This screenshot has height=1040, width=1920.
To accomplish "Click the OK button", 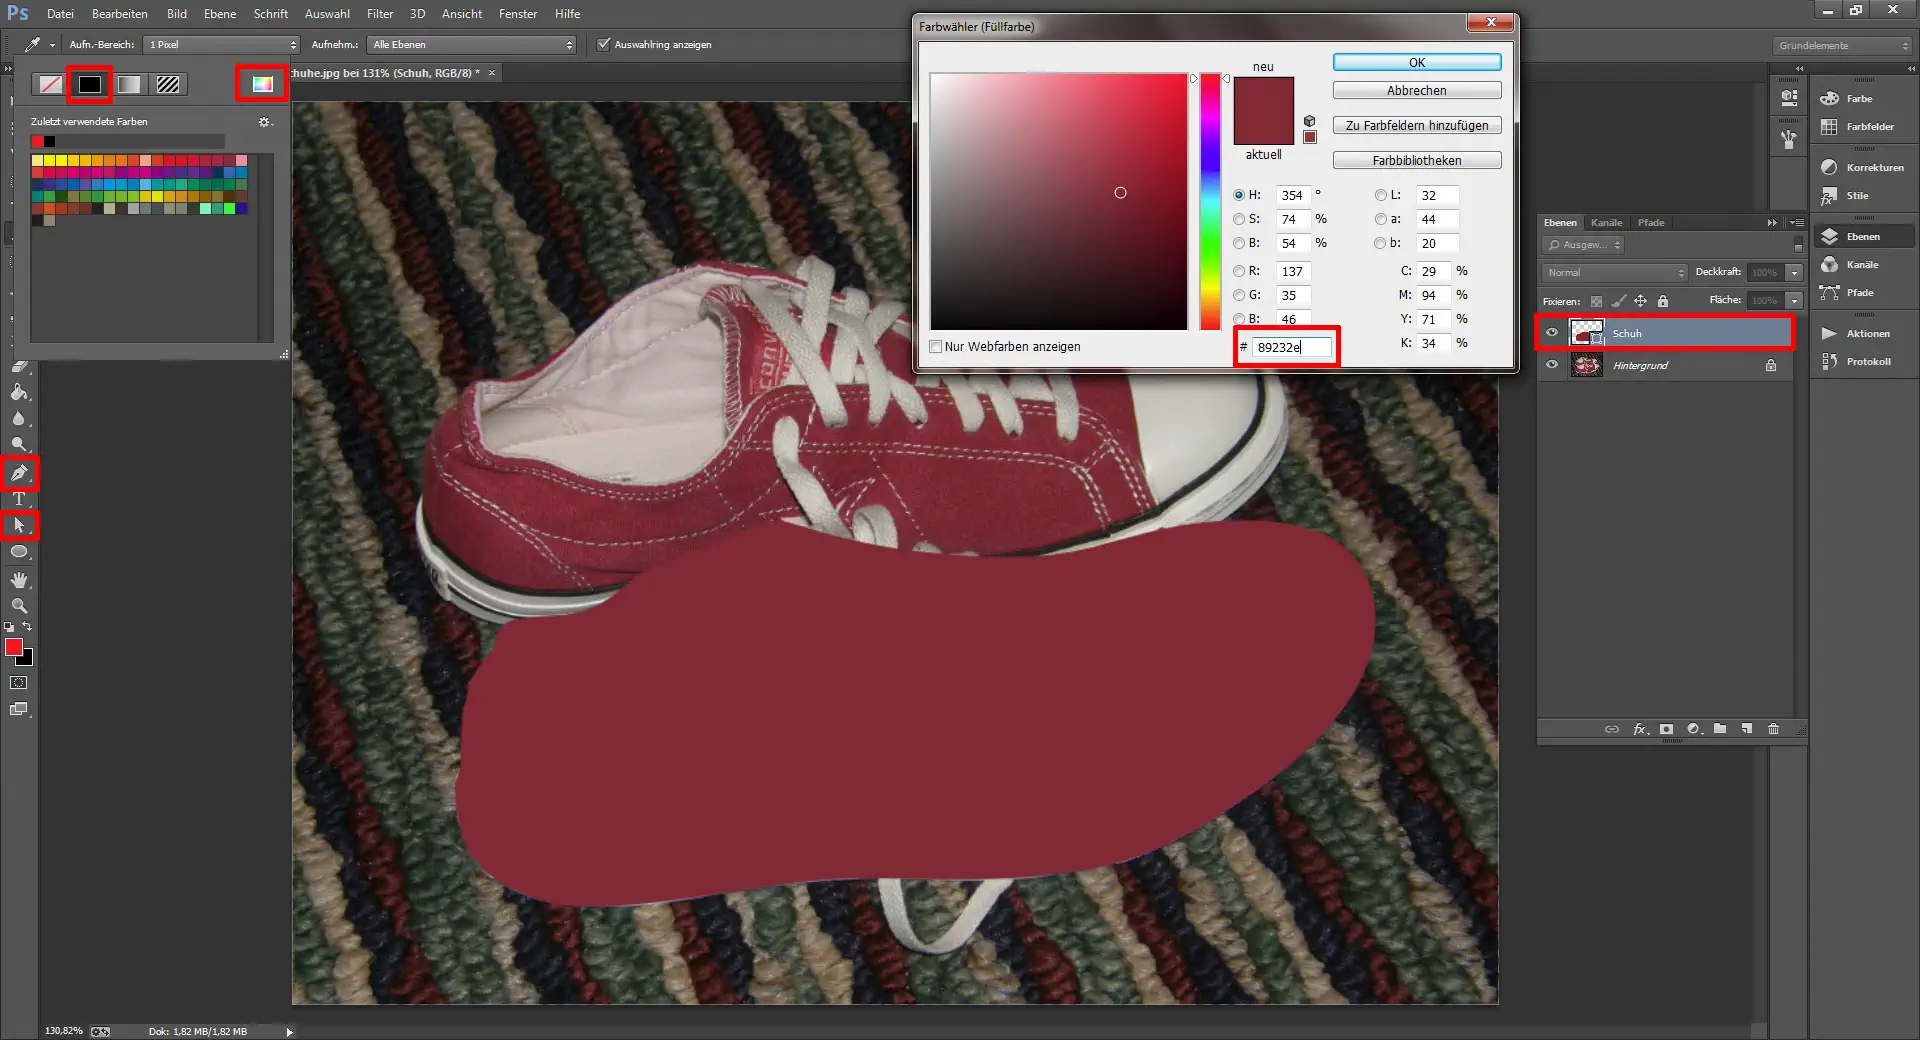I will click(x=1416, y=62).
